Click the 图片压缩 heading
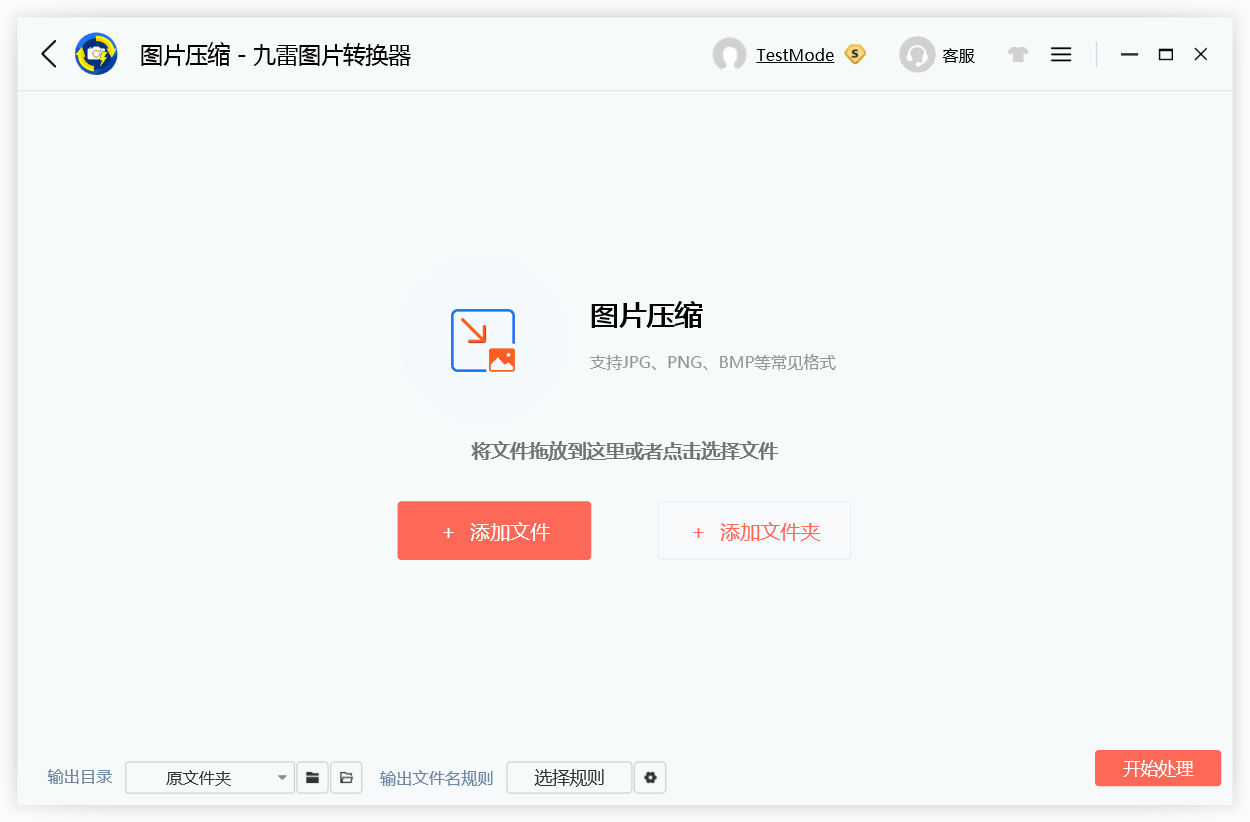Screen dimensions: 1250x822 click(646, 316)
